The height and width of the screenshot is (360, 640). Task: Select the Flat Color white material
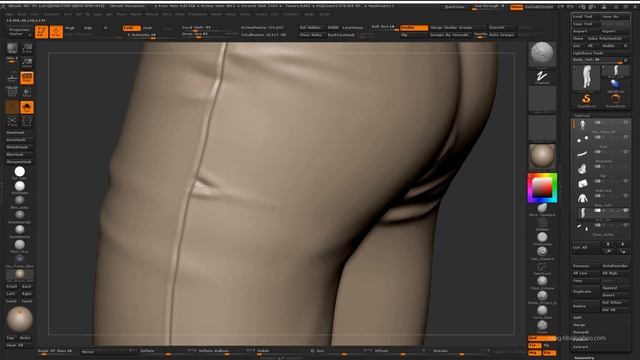20,172
